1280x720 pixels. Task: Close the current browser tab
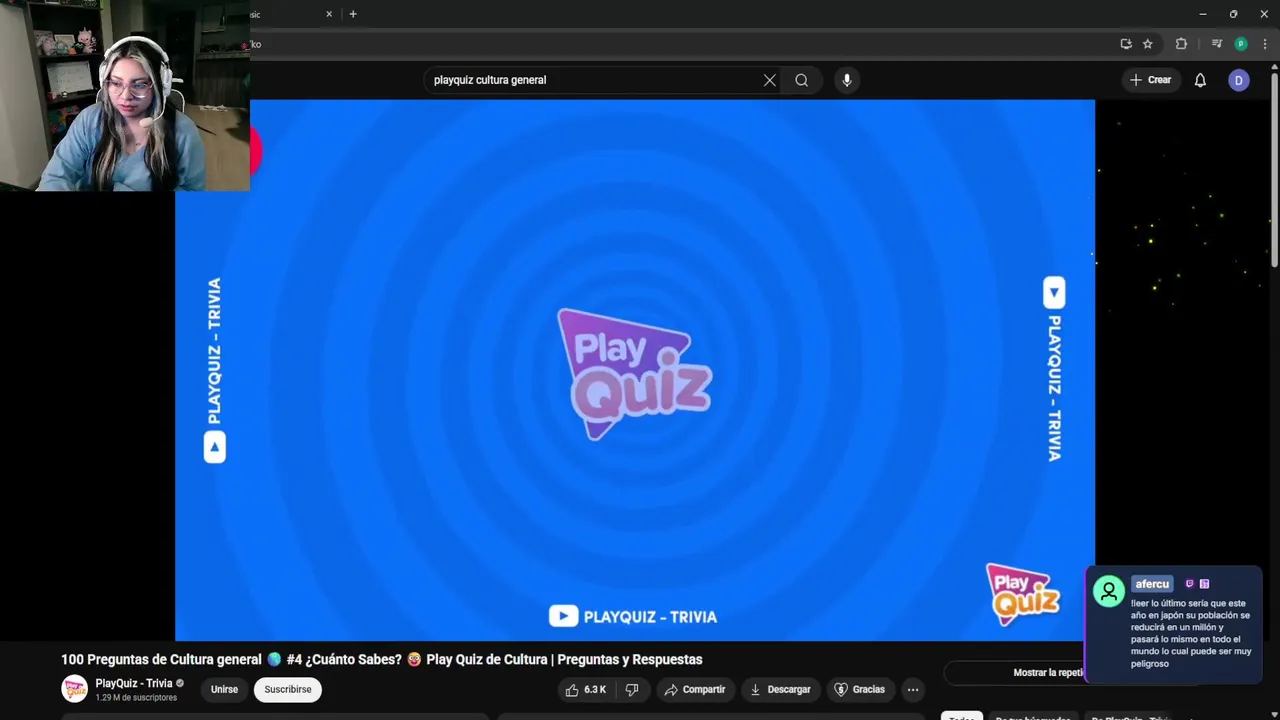tap(329, 14)
